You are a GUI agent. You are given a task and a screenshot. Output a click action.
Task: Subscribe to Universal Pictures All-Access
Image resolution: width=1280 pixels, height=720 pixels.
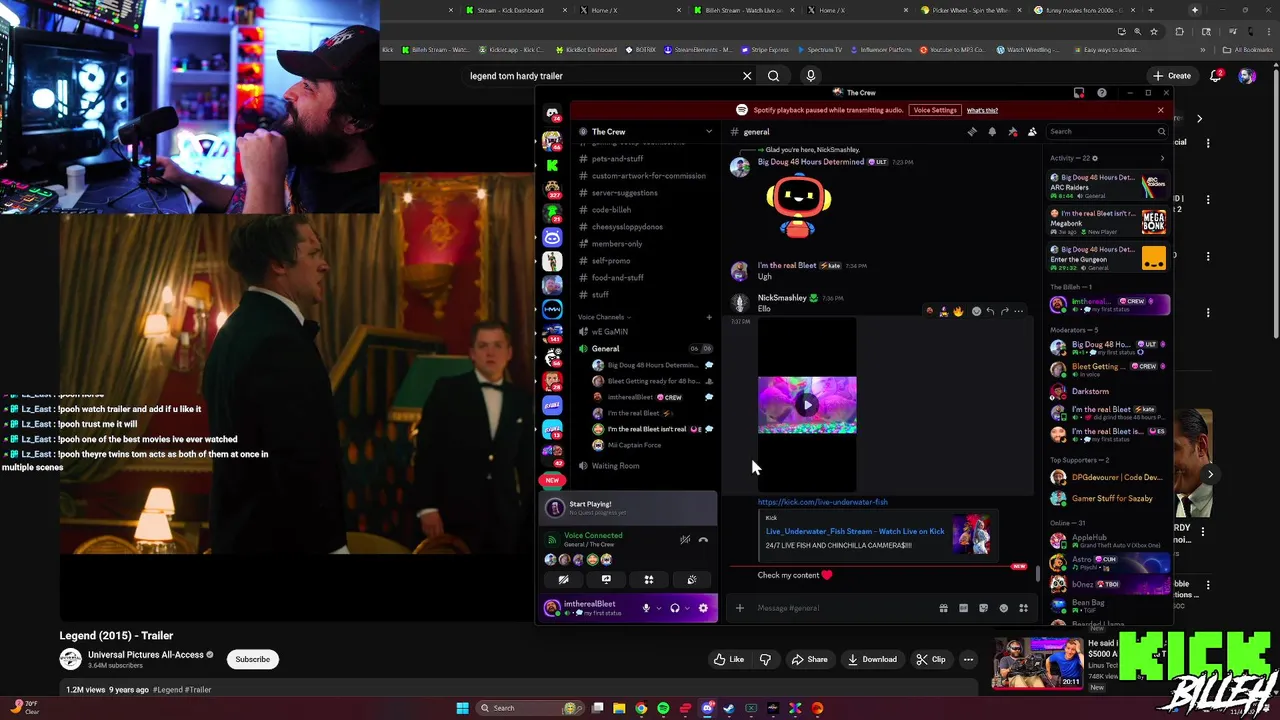point(252,659)
